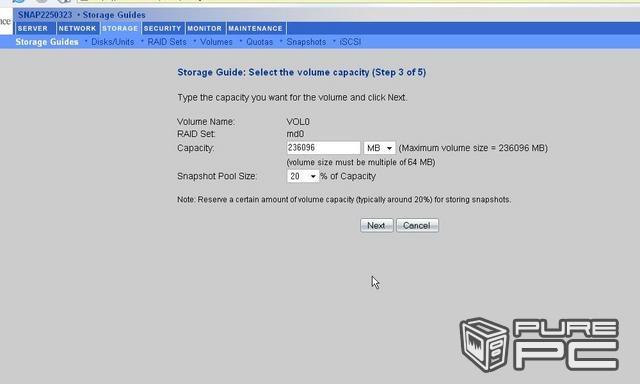Open the Quotas page
Screen dimensions: 640x384
(260, 42)
